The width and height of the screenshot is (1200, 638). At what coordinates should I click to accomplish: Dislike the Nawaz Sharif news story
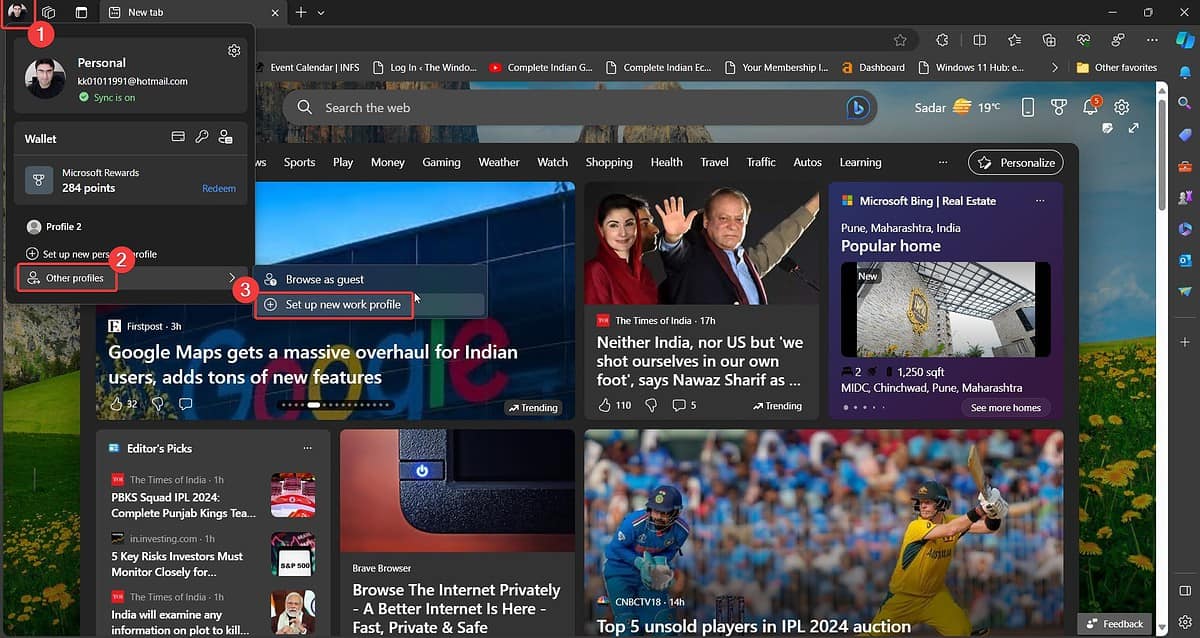[651, 405]
